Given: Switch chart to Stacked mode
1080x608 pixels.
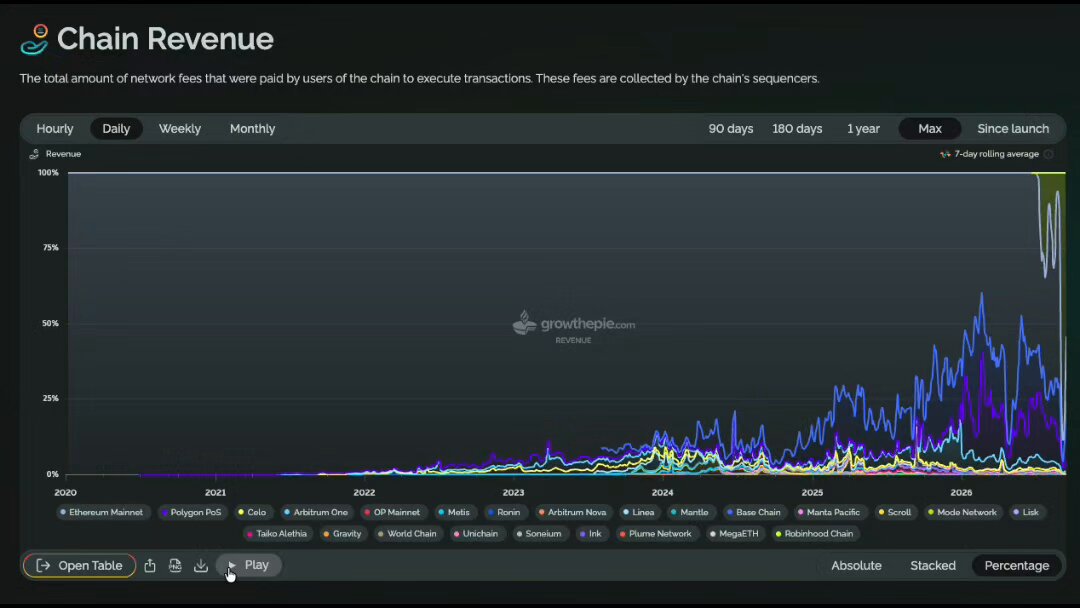Looking at the screenshot, I should [933, 565].
